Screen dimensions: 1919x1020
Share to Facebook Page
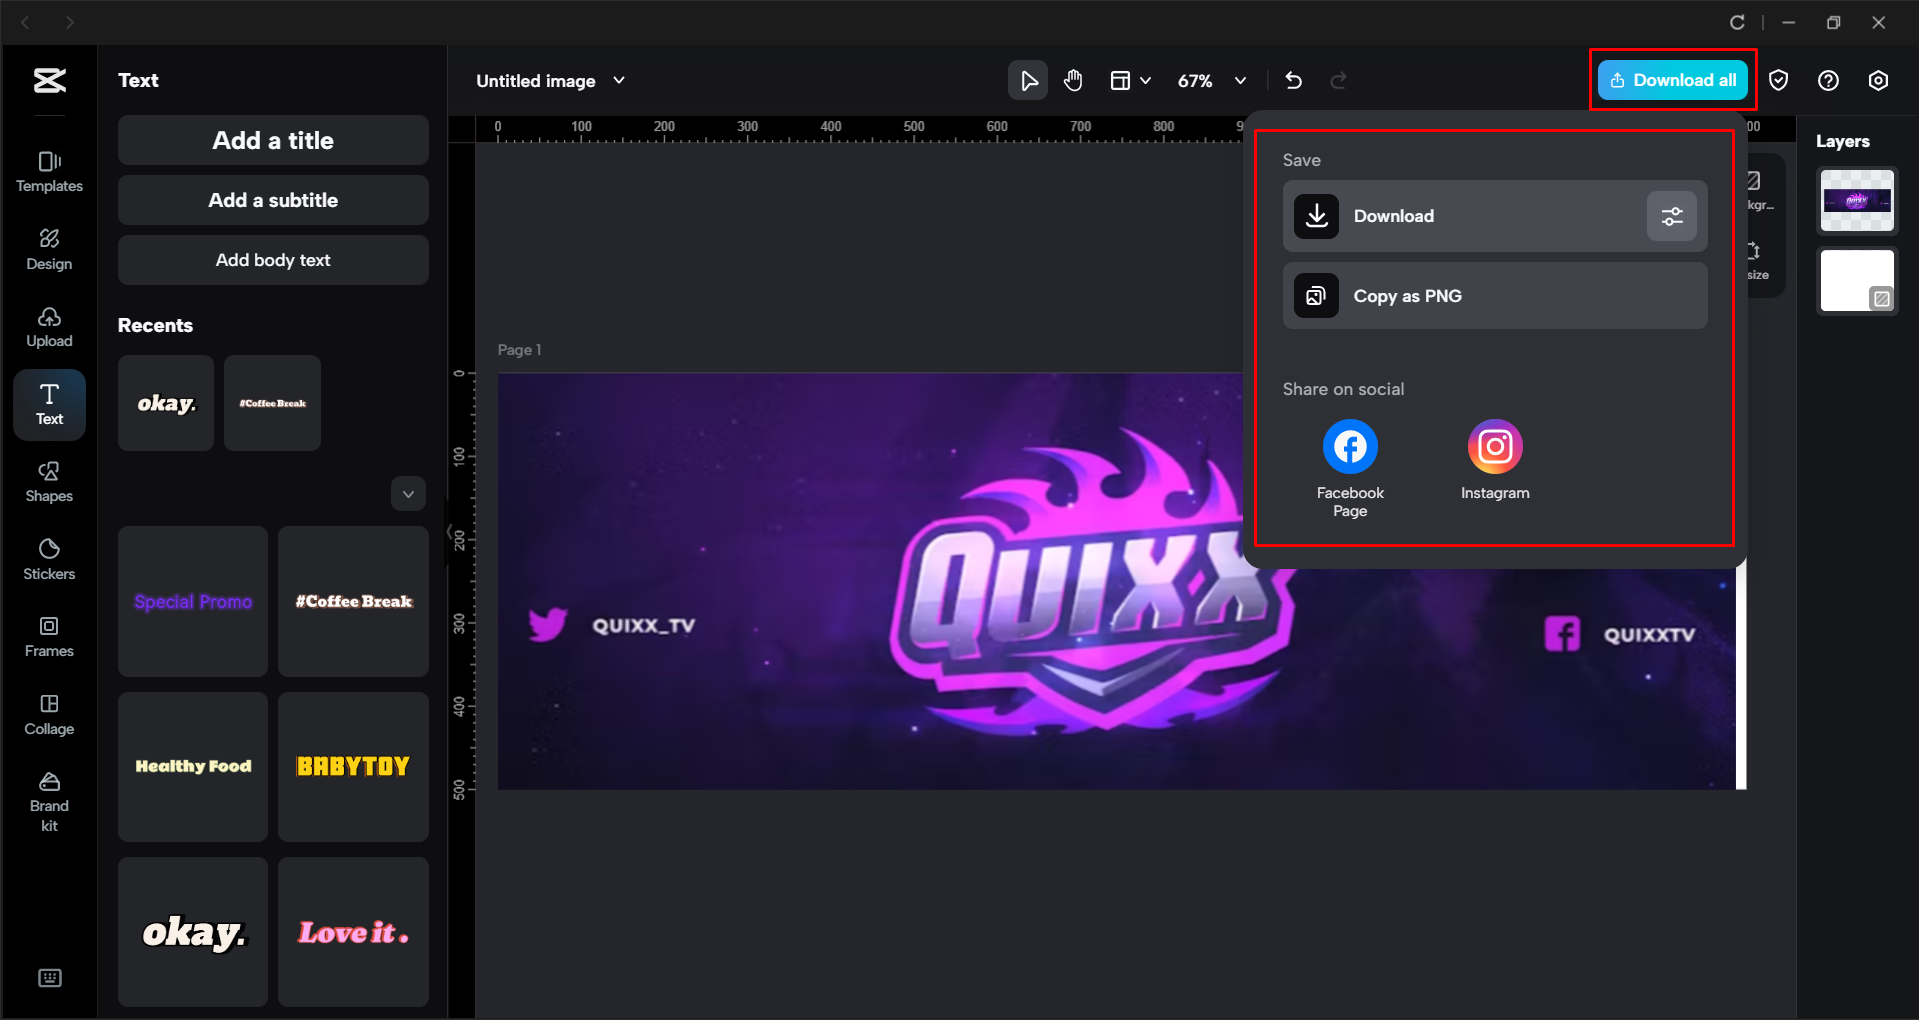point(1349,446)
